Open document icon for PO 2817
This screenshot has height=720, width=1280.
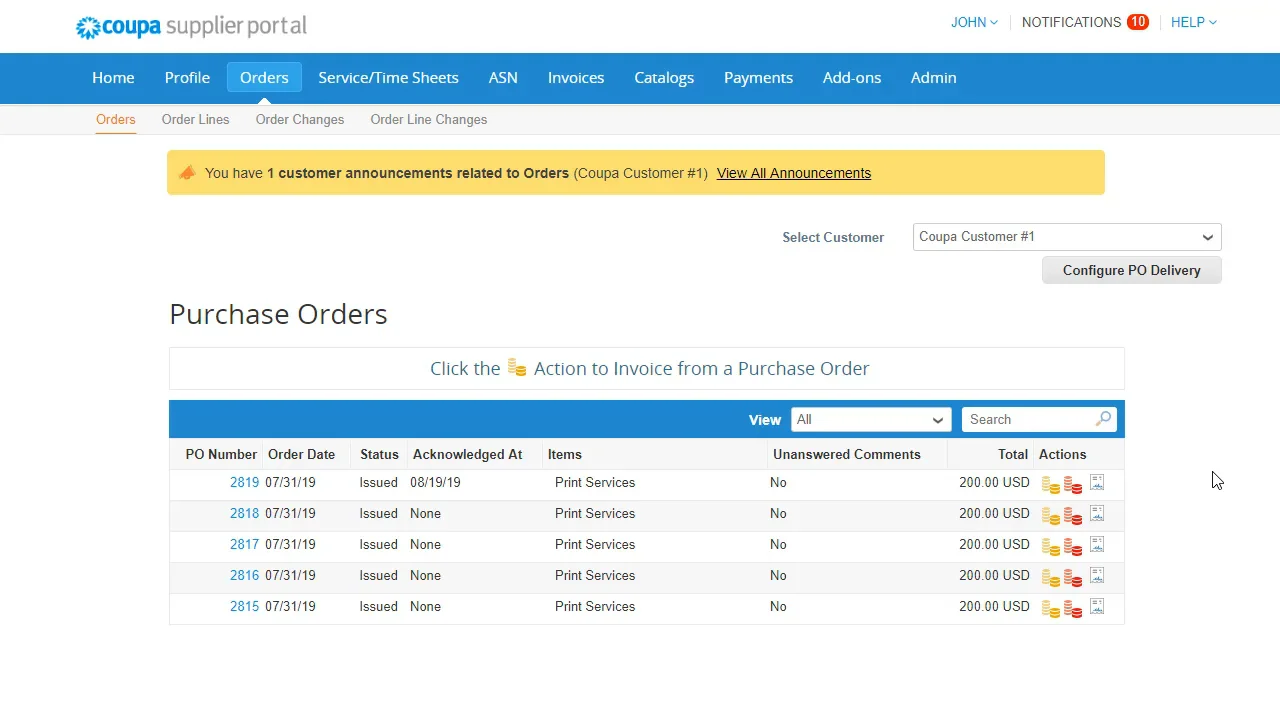pyautogui.click(x=1097, y=544)
